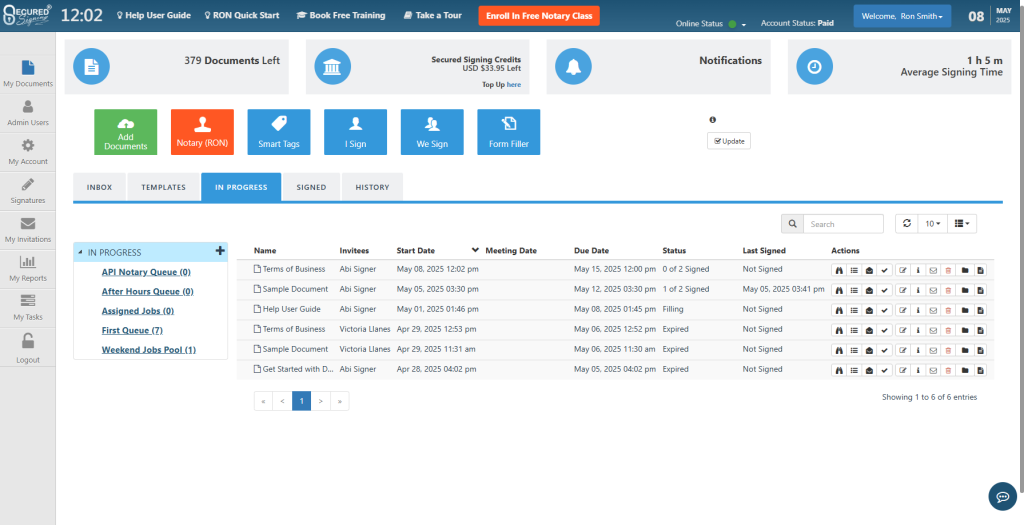Click trash icon for May 05 Sample Document
The height and width of the screenshot is (525, 1024).
(x=948, y=289)
